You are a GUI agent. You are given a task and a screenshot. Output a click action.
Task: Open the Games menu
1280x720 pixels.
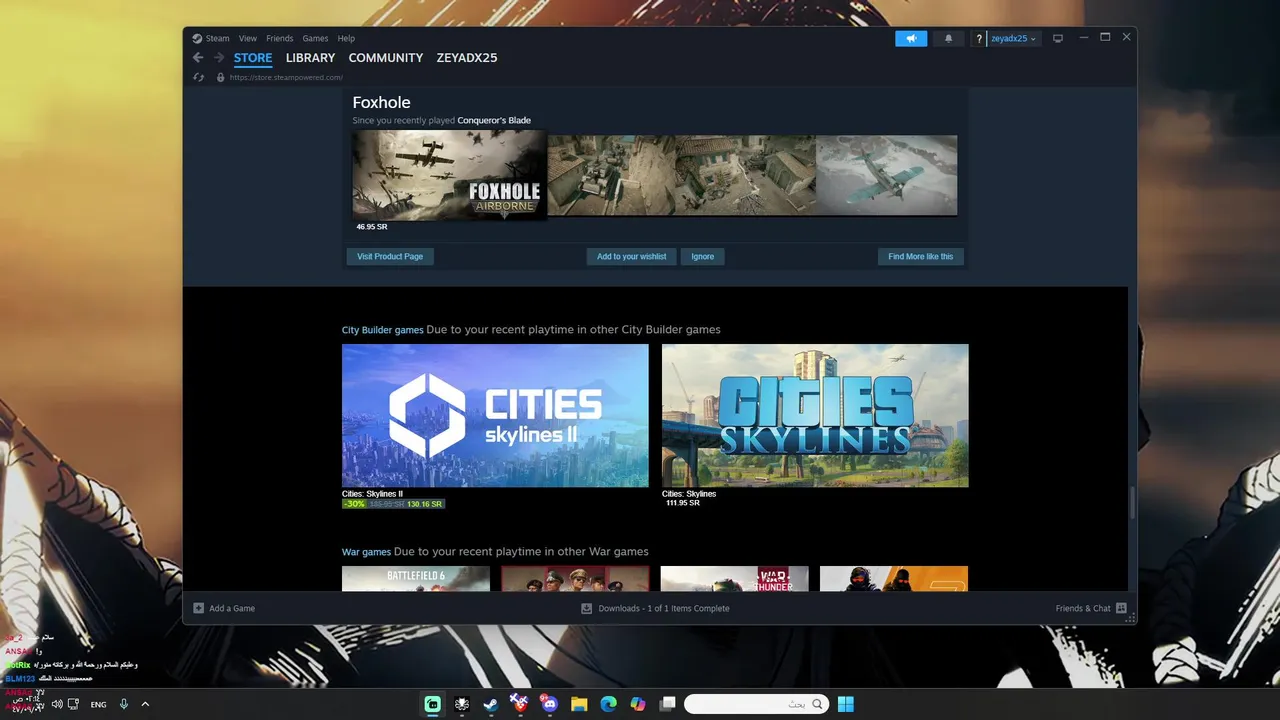[x=315, y=38]
